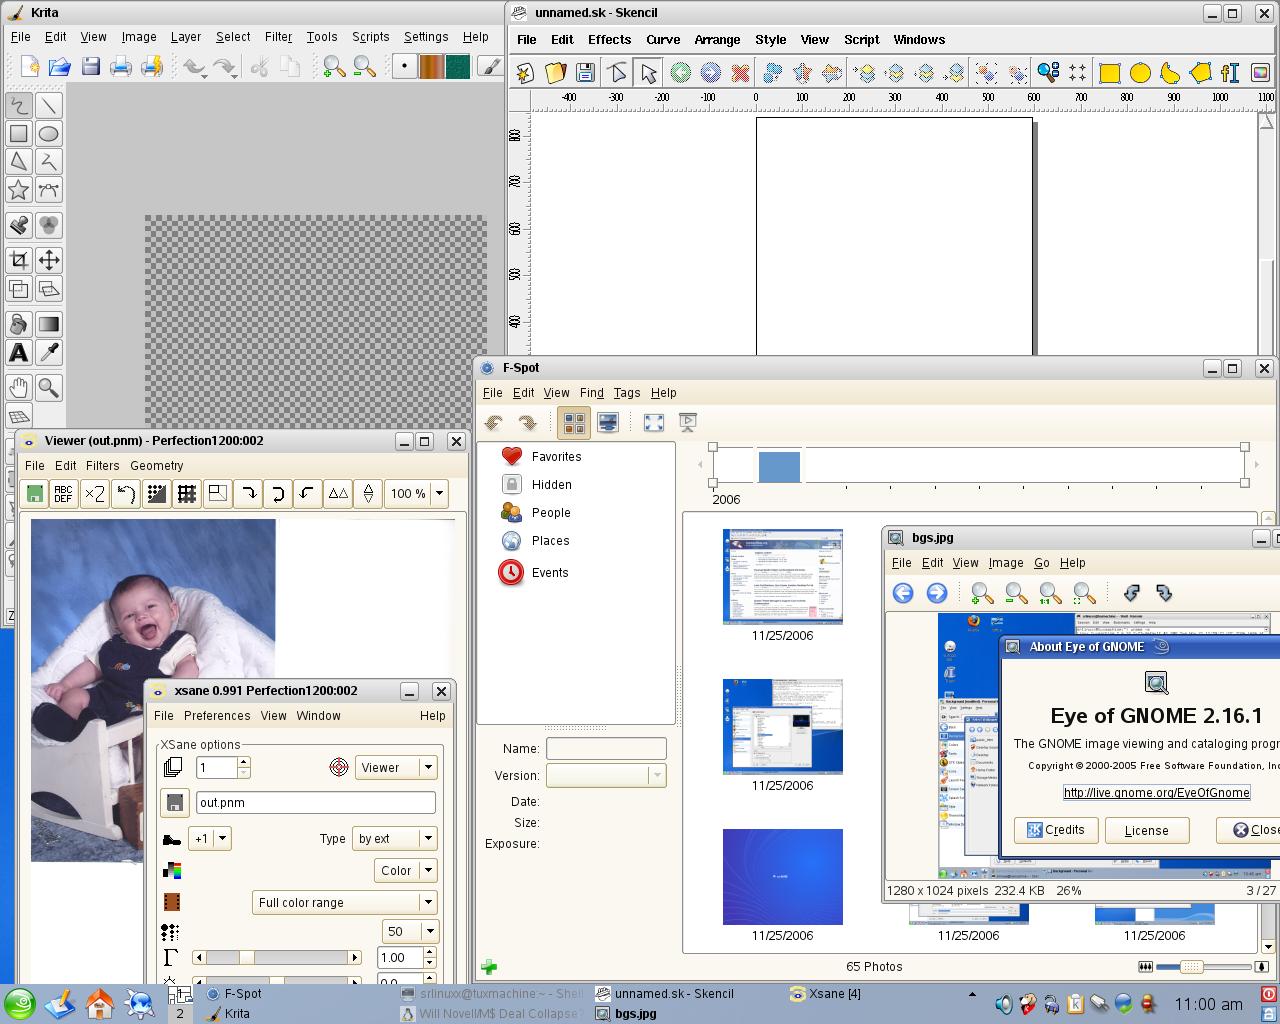Click the xsane save file browse icon

pos(174,803)
